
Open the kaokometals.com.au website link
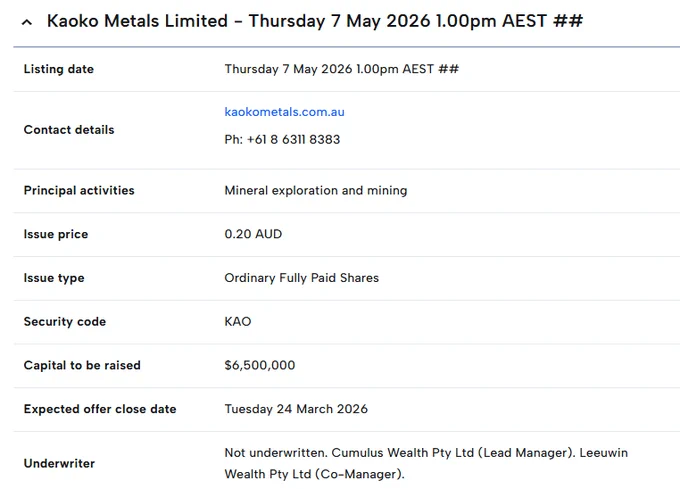[x=284, y=112]
